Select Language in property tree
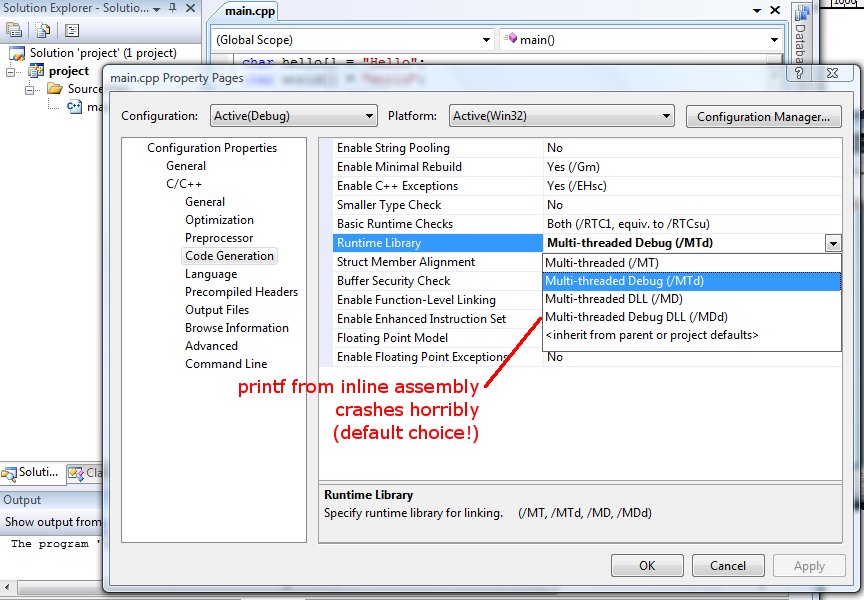The height and width of the screenshot is (600, 864). (x=211, y=274)
